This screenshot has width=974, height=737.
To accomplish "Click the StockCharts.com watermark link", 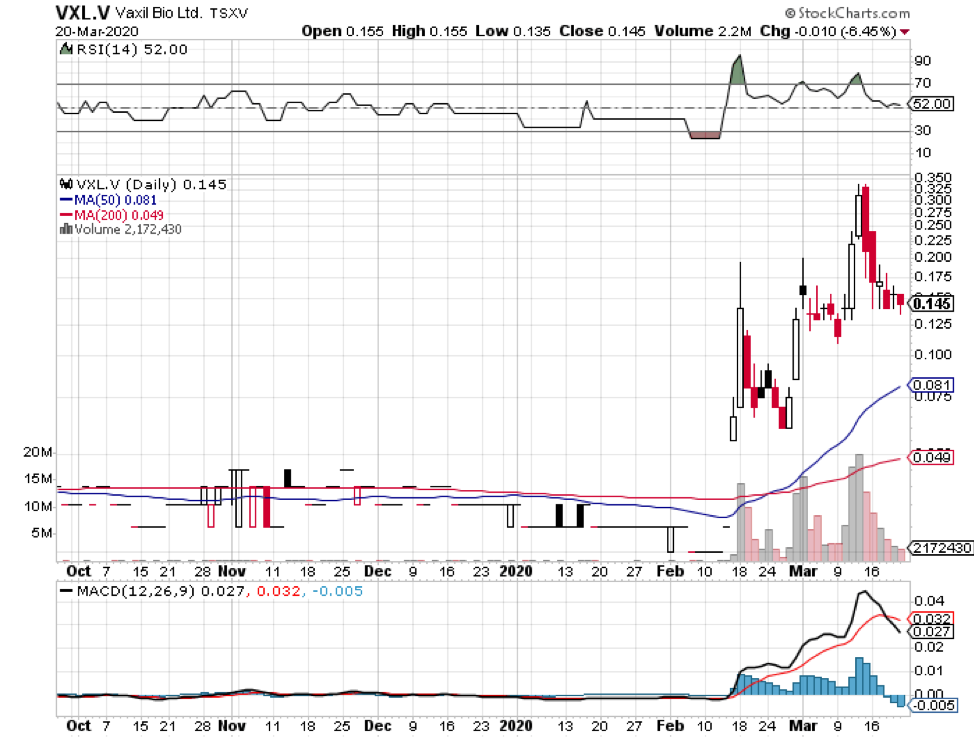I will [853, 14].
